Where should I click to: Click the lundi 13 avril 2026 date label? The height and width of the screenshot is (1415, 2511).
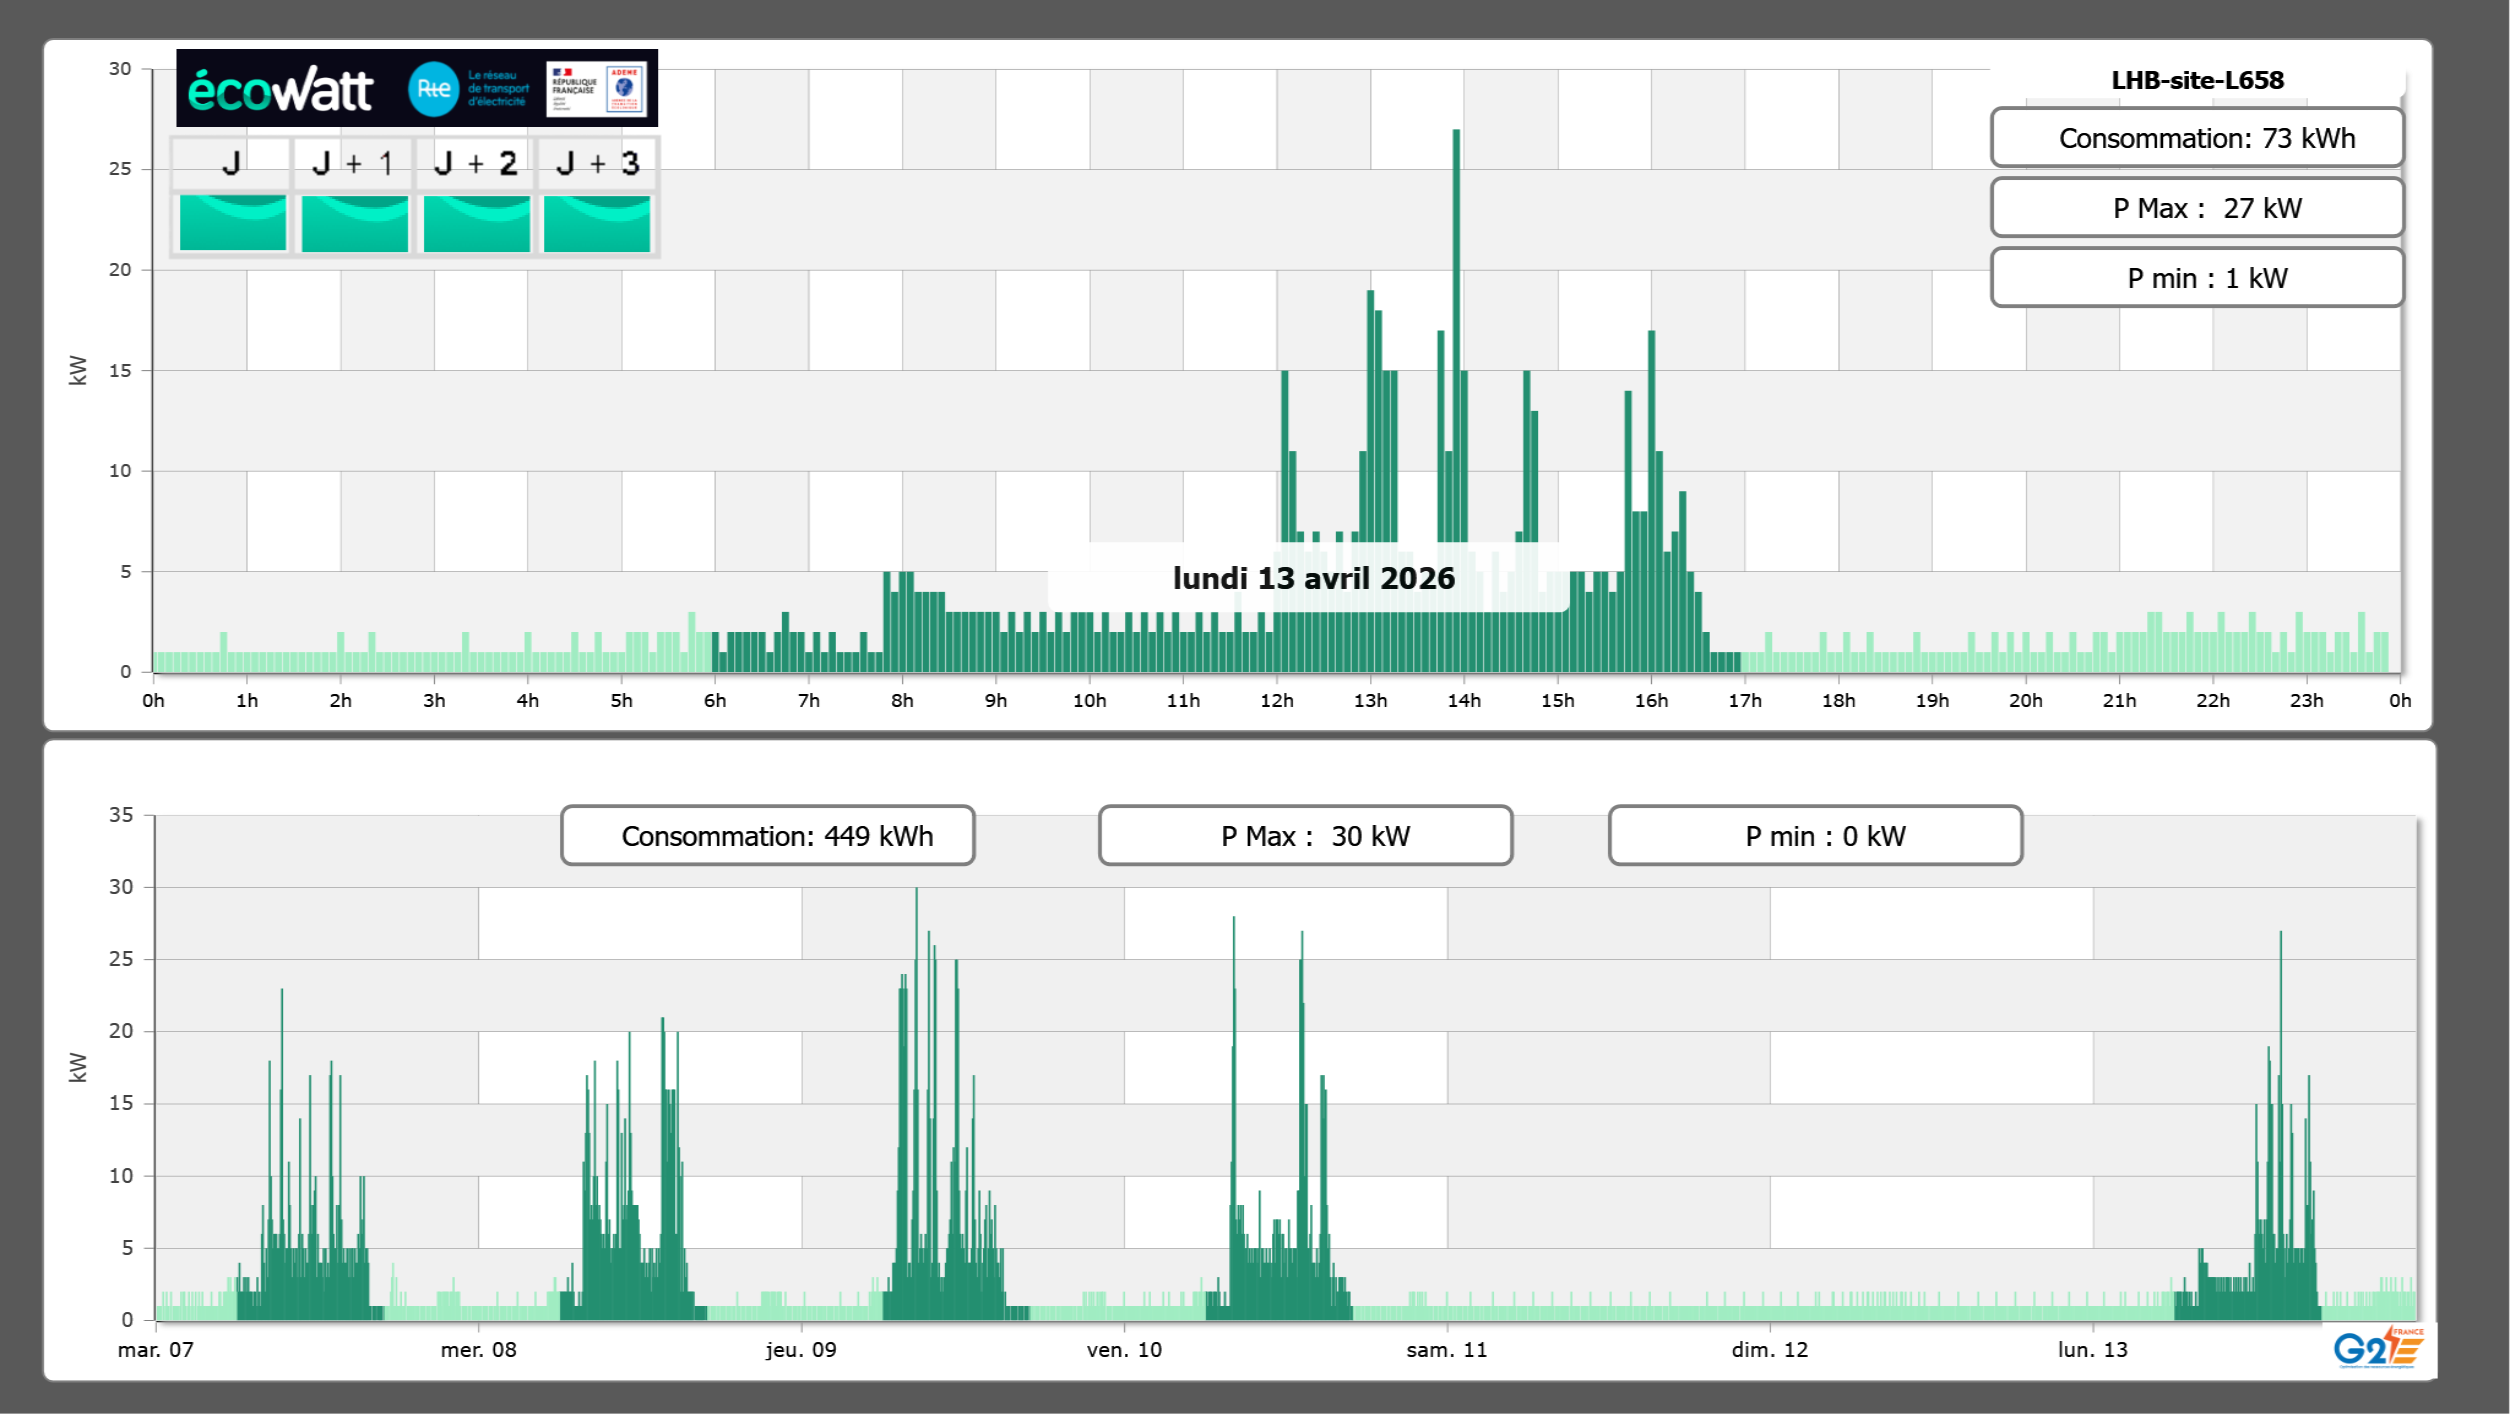click(1313, 578)
